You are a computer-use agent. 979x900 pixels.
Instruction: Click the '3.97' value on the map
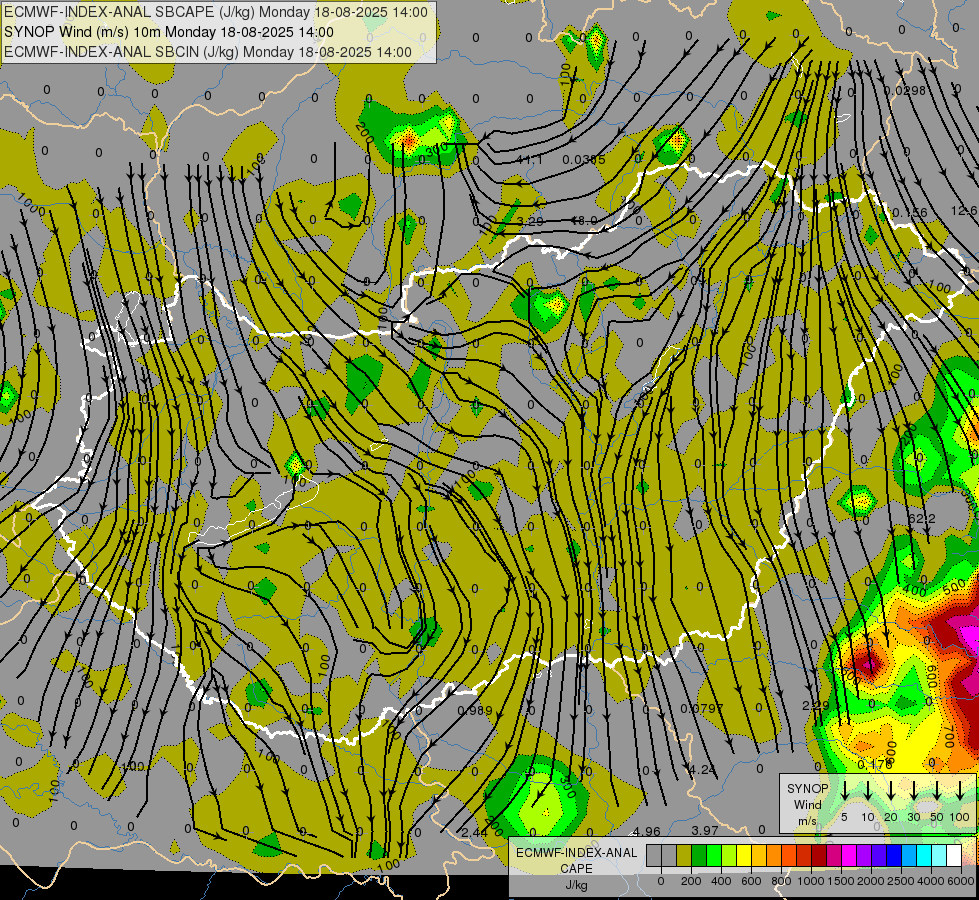pos(705,830)
